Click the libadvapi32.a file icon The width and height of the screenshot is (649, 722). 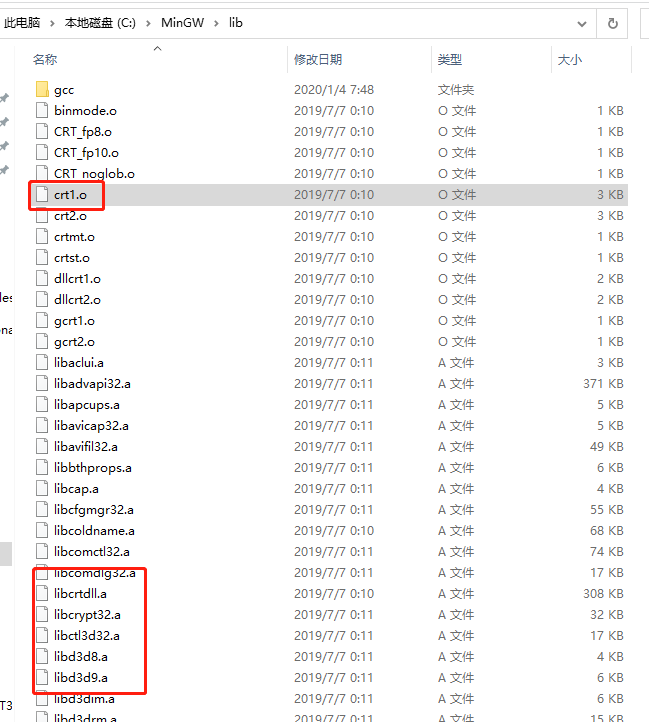coord(42,384)
